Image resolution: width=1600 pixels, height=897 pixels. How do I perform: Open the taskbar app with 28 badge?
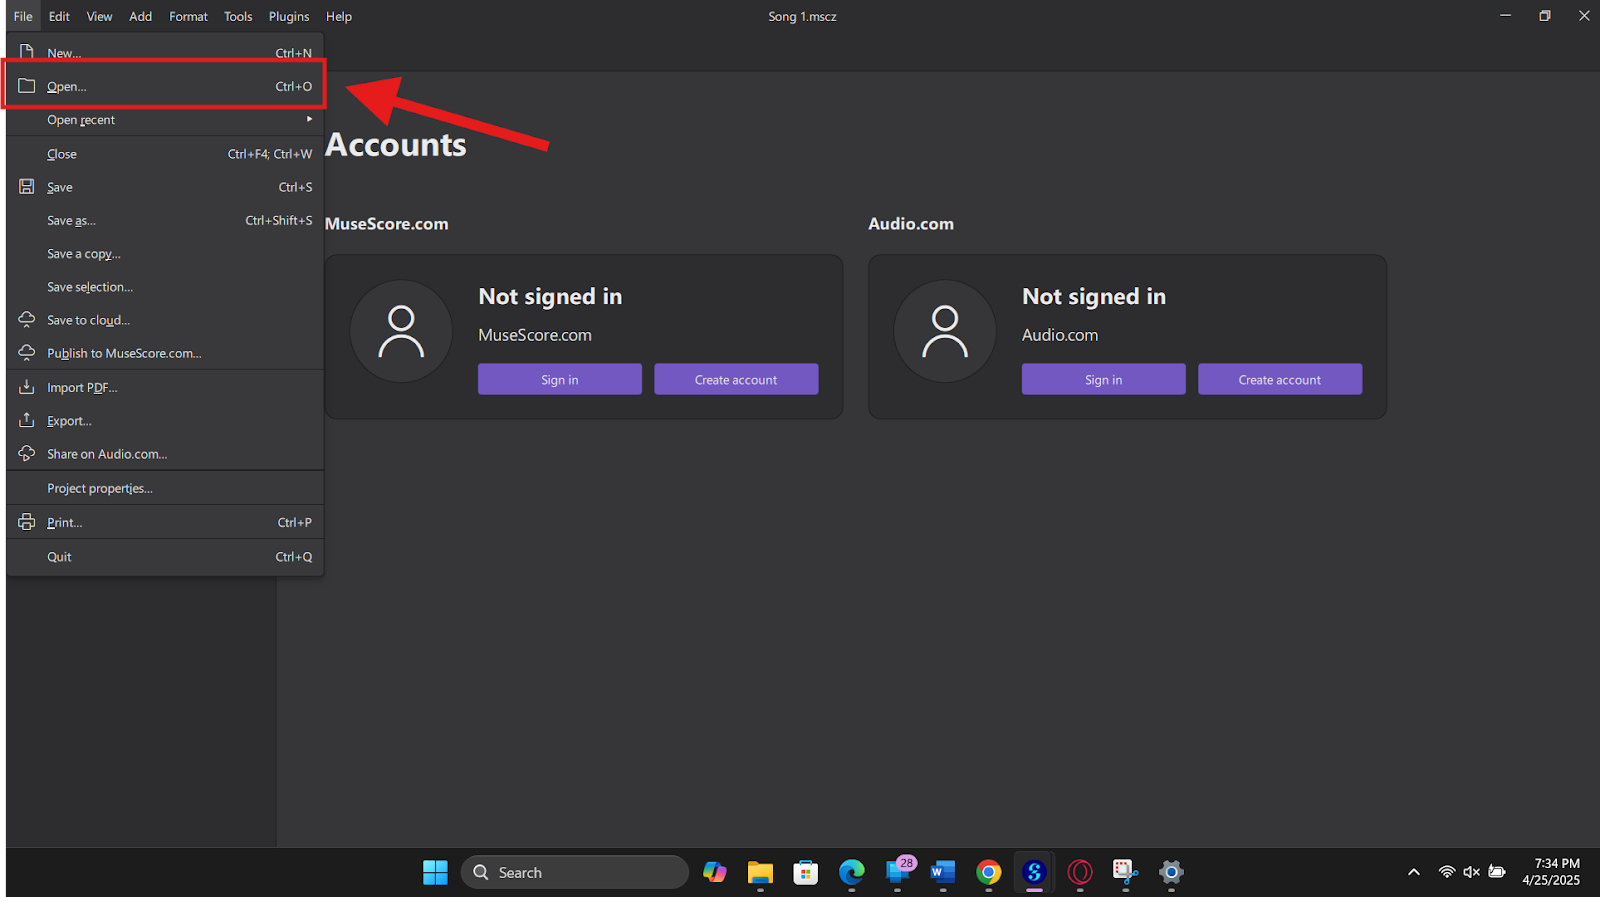point(899,871)
